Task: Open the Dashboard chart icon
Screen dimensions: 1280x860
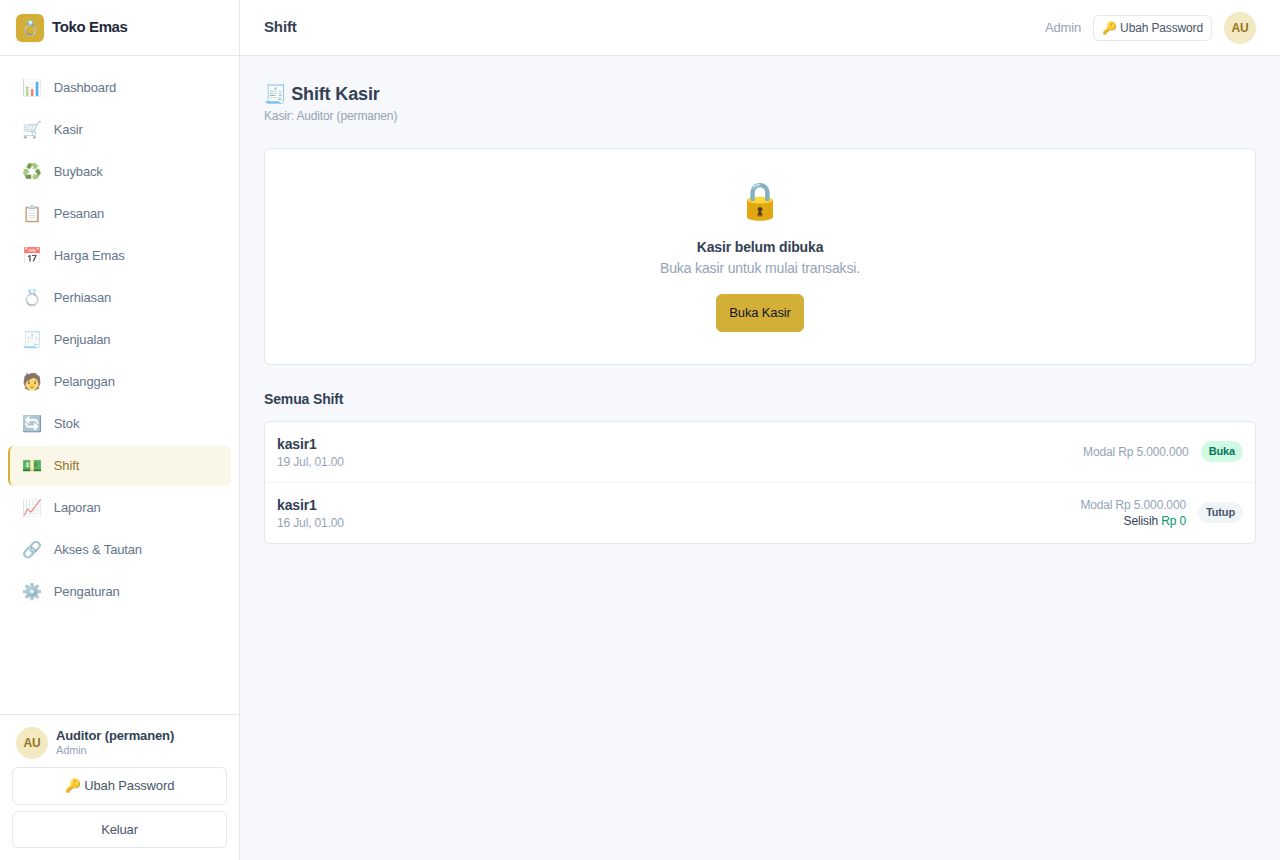Action: point(32,88)
